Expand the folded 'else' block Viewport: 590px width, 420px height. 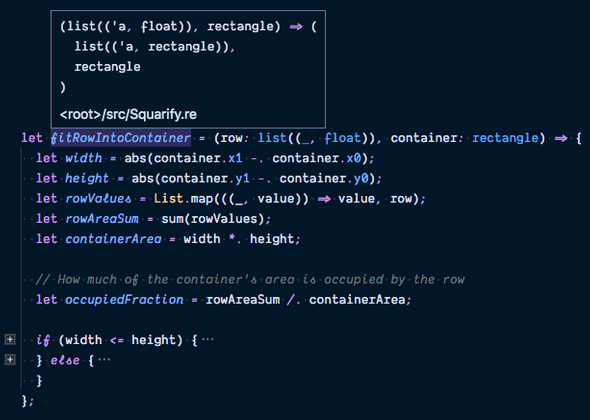pos(10,360)
